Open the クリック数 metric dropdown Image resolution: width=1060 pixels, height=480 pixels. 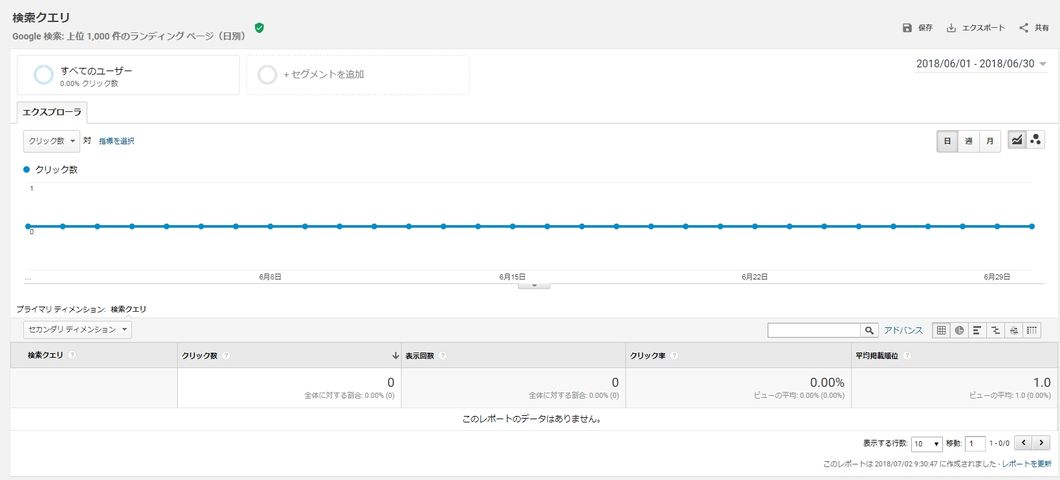[x=51, y=141]
